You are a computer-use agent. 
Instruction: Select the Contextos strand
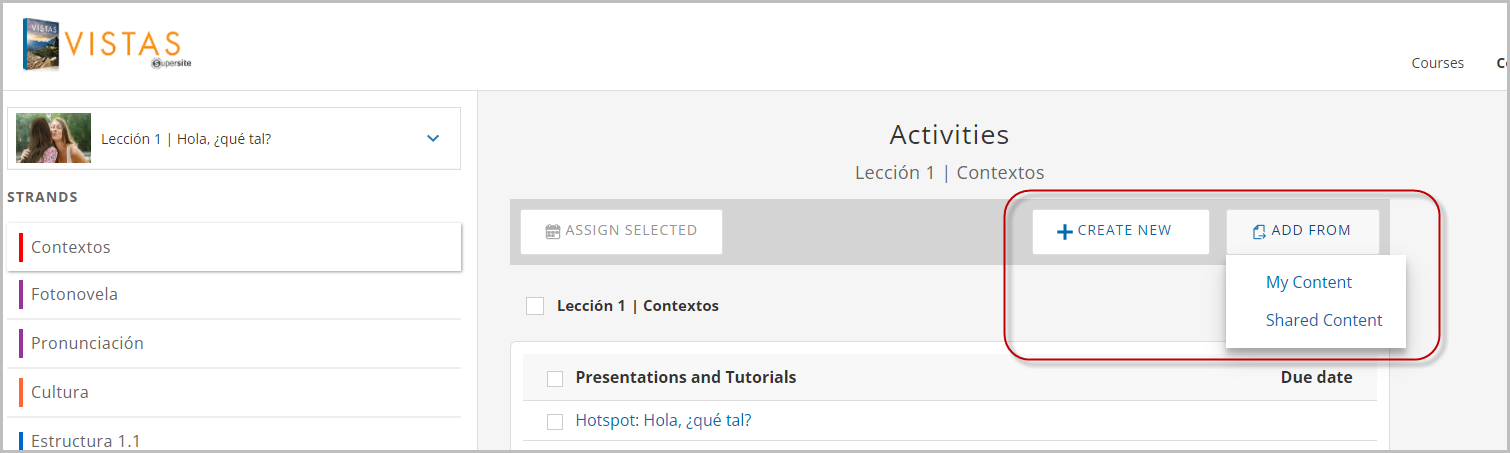click(234, 247)
